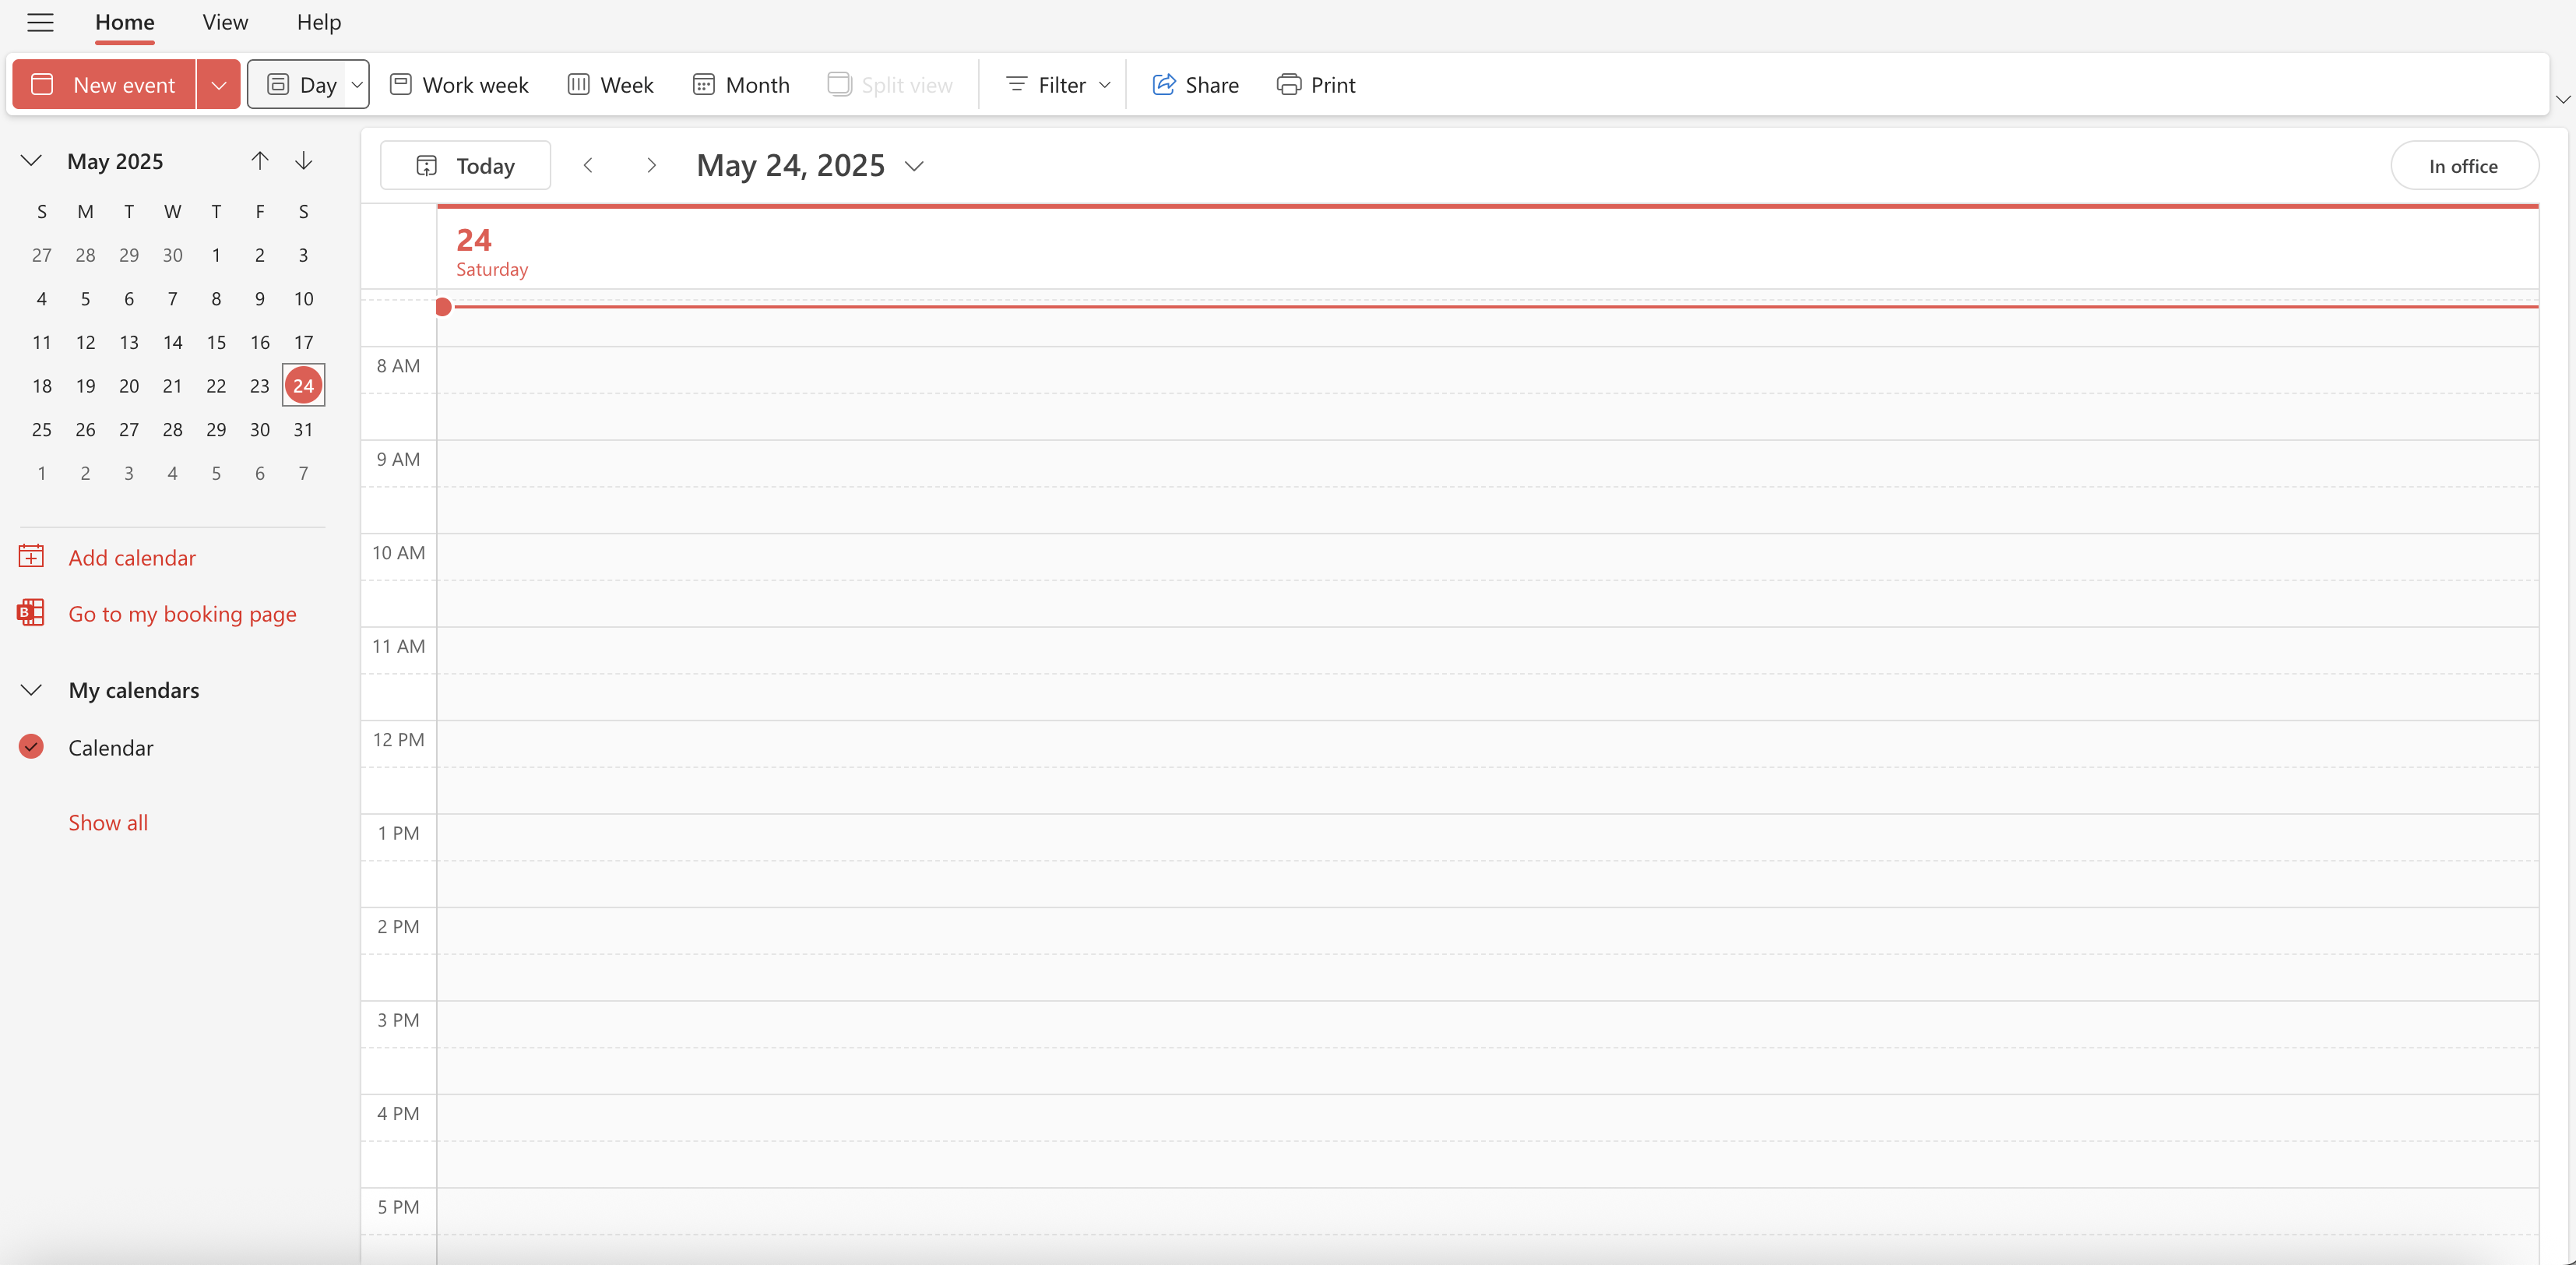This screenshot has height=1265, width=2576.
Task: Select May 31 in mini calendar
Action: pyautogui.click(x=303, y=429)
